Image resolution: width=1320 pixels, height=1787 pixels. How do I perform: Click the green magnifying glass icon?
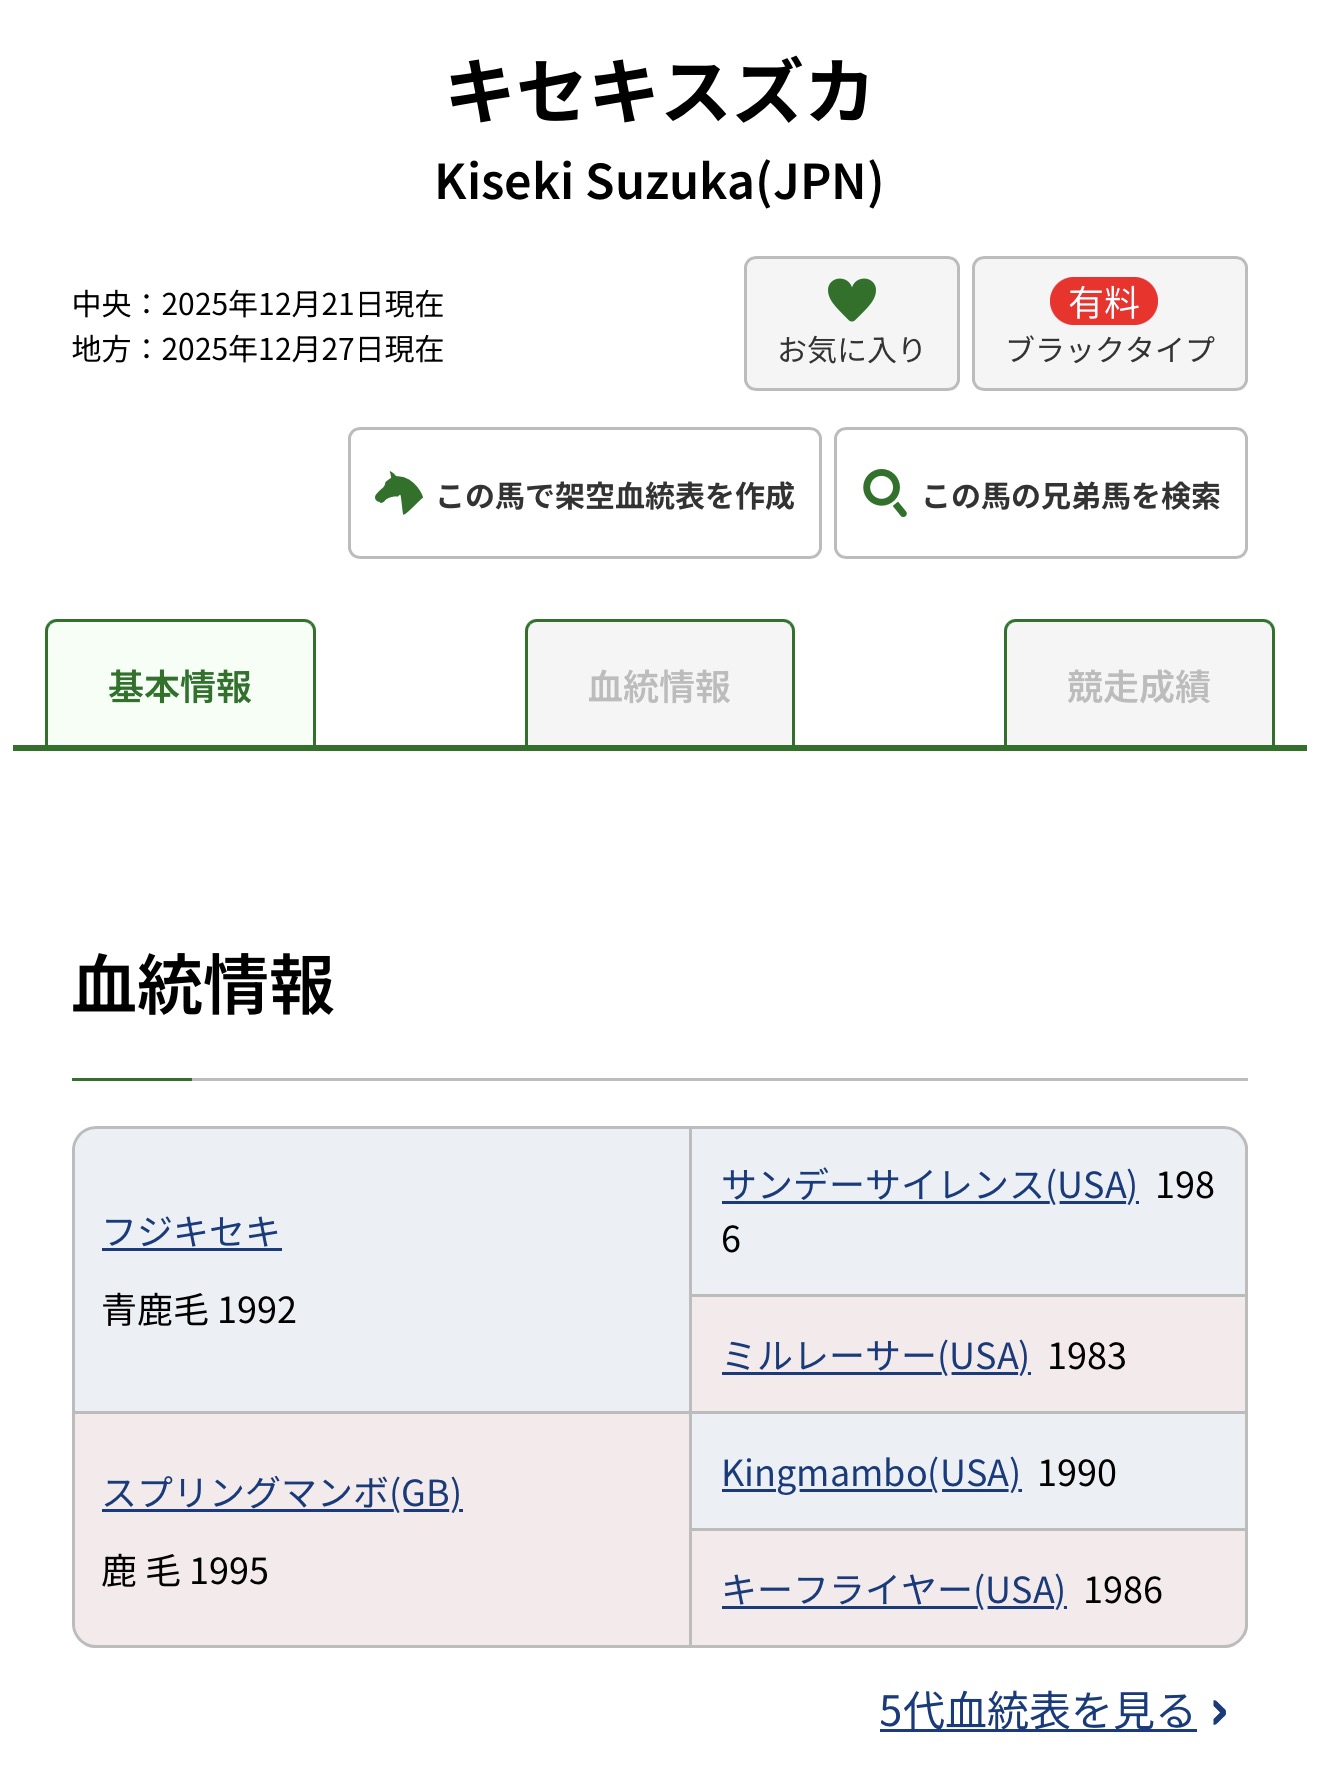(884, 493)
